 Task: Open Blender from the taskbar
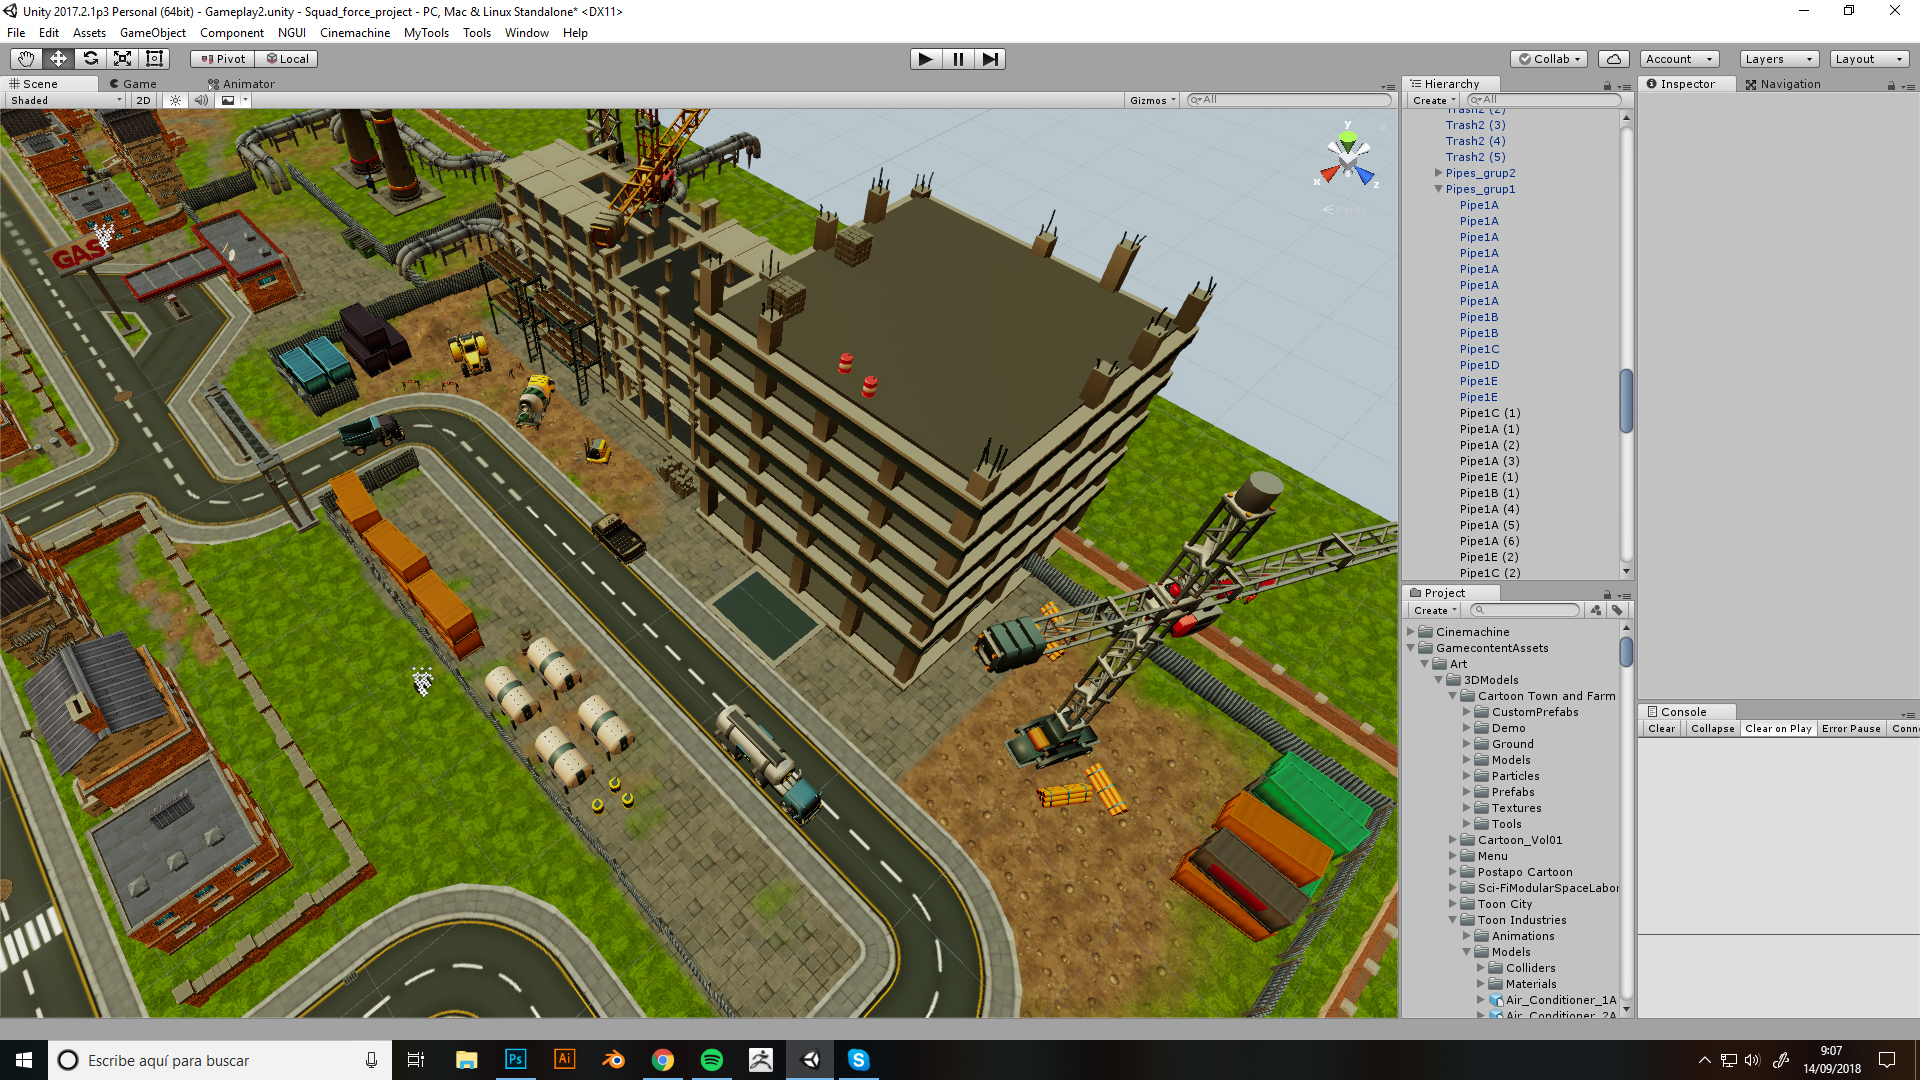point(613,1060)
